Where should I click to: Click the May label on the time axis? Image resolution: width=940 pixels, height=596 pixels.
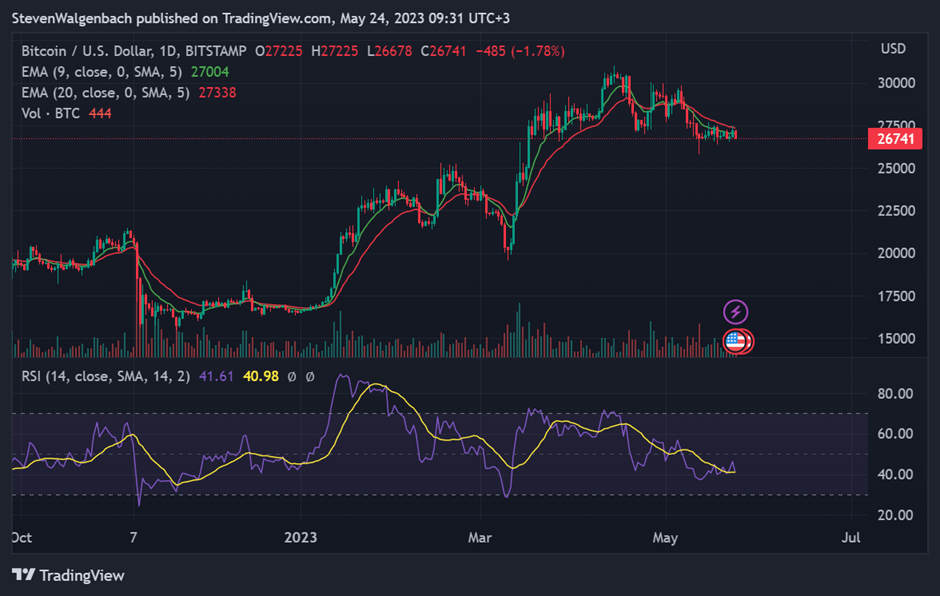pos(664,538)
